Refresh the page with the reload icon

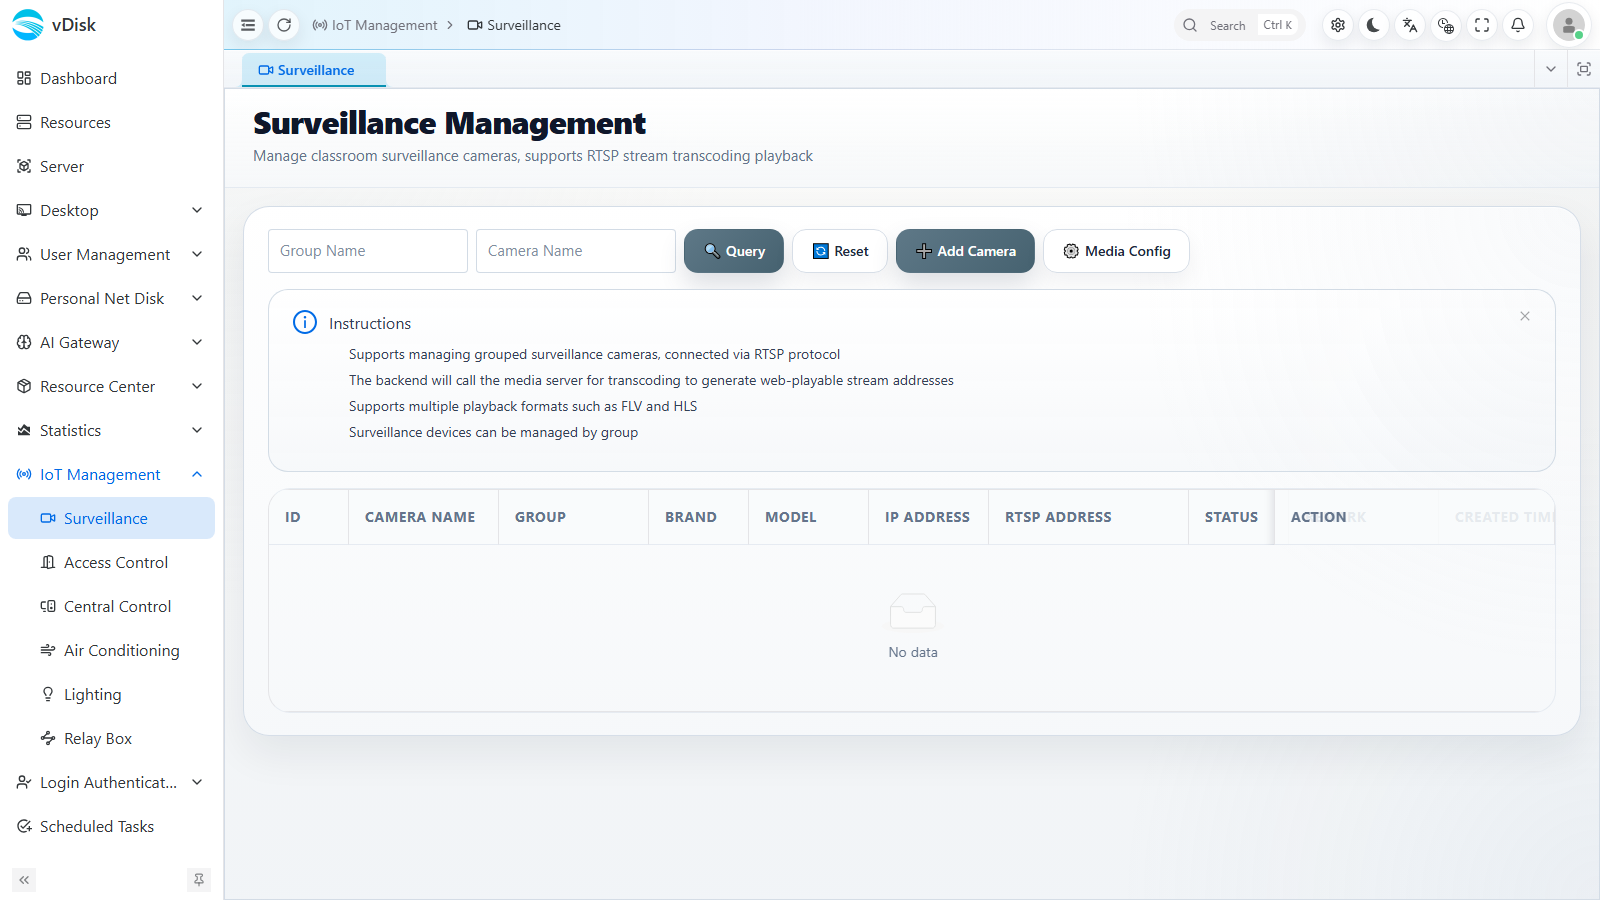(x=284, y=25)
